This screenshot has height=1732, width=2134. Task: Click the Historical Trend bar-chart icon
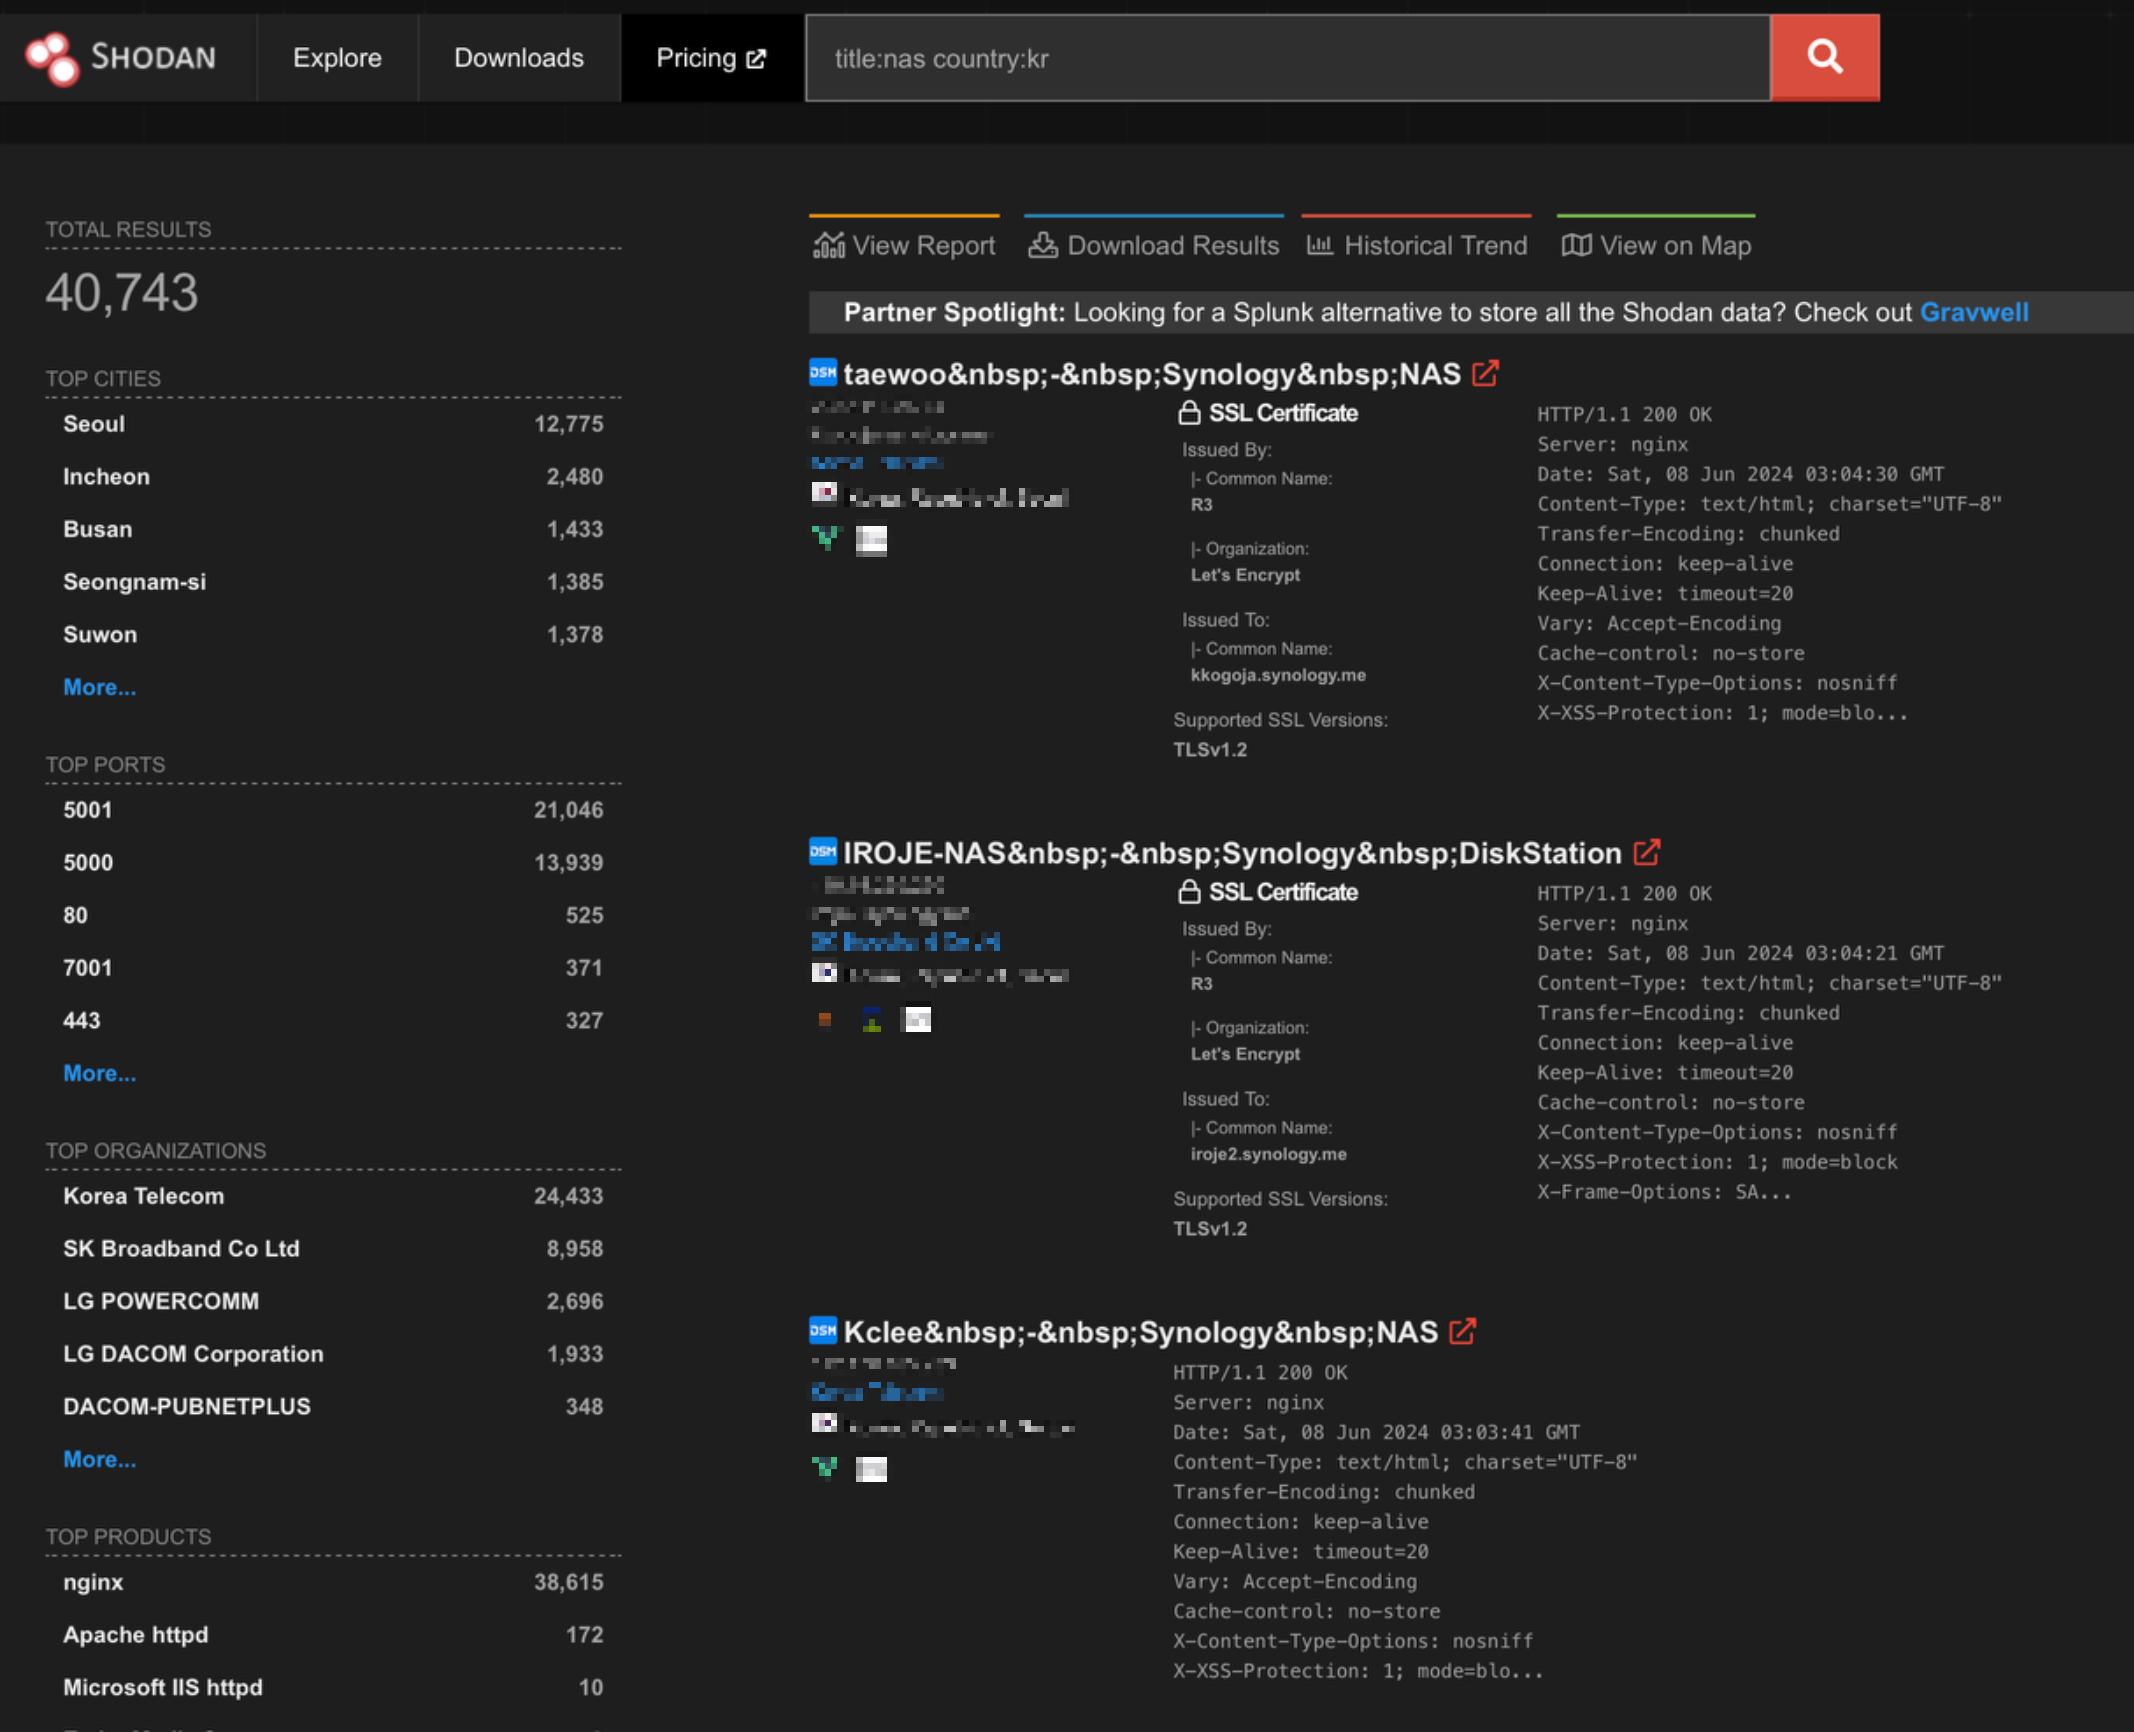coord(1320,245)
